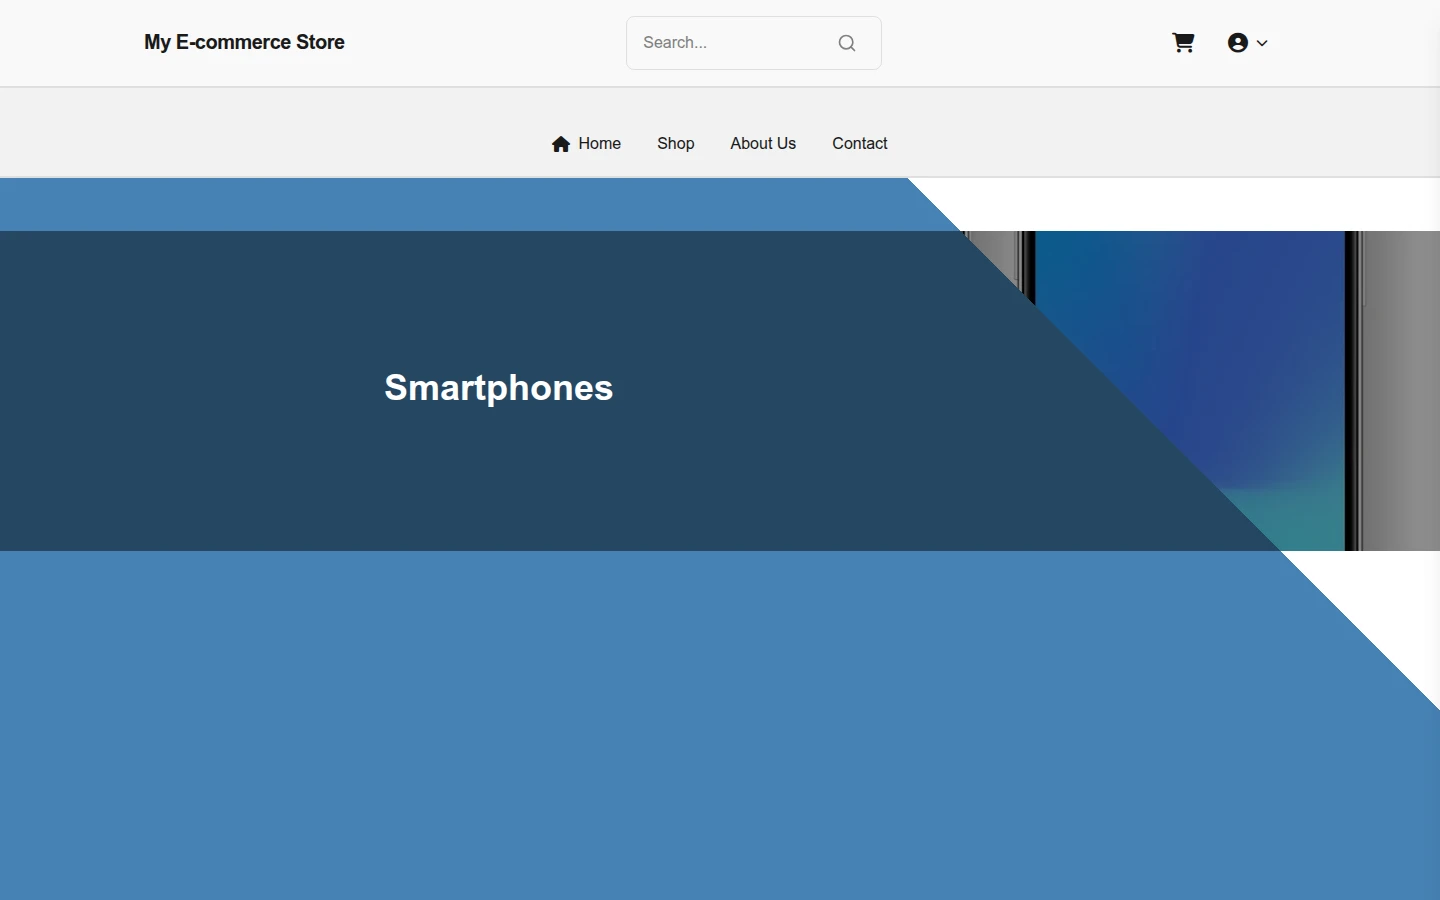Click the user account avatar icon
Screen dimensions: 1440x900
pos(1238,43)
